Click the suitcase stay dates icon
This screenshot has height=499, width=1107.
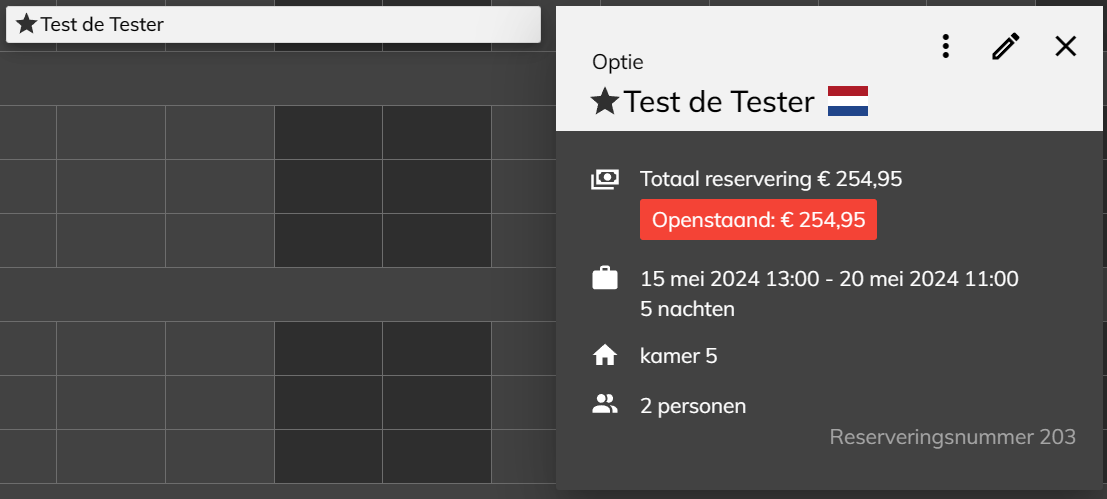point(605,278)
